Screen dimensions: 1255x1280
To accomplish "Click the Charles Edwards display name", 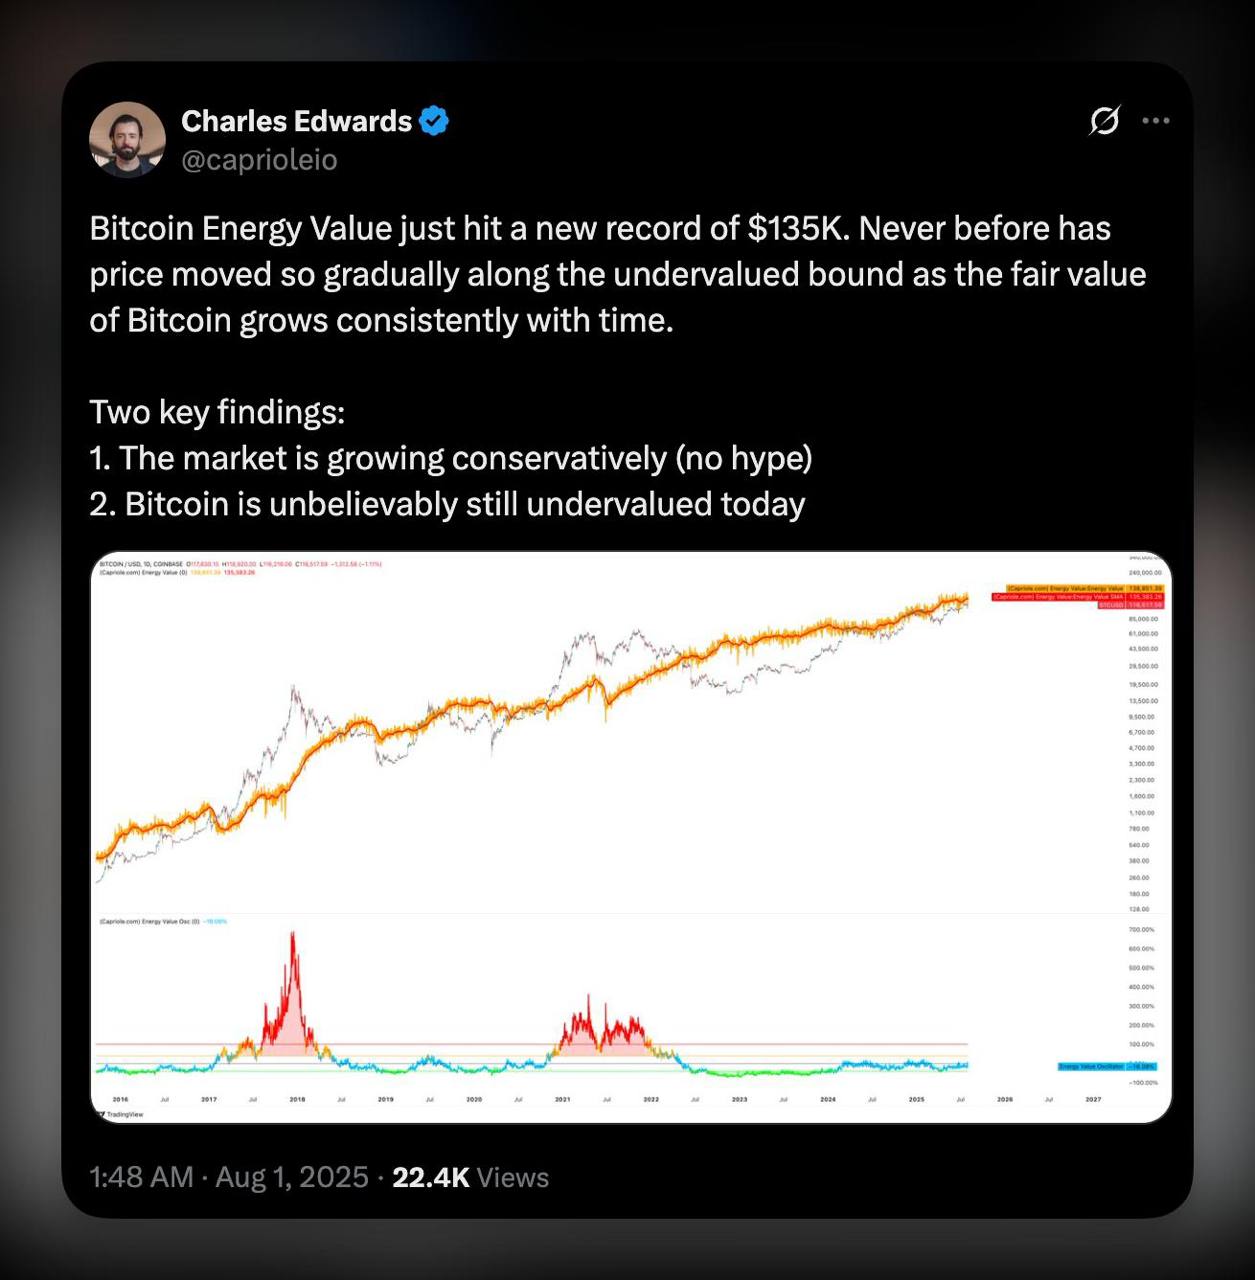I will click(296, 121).
